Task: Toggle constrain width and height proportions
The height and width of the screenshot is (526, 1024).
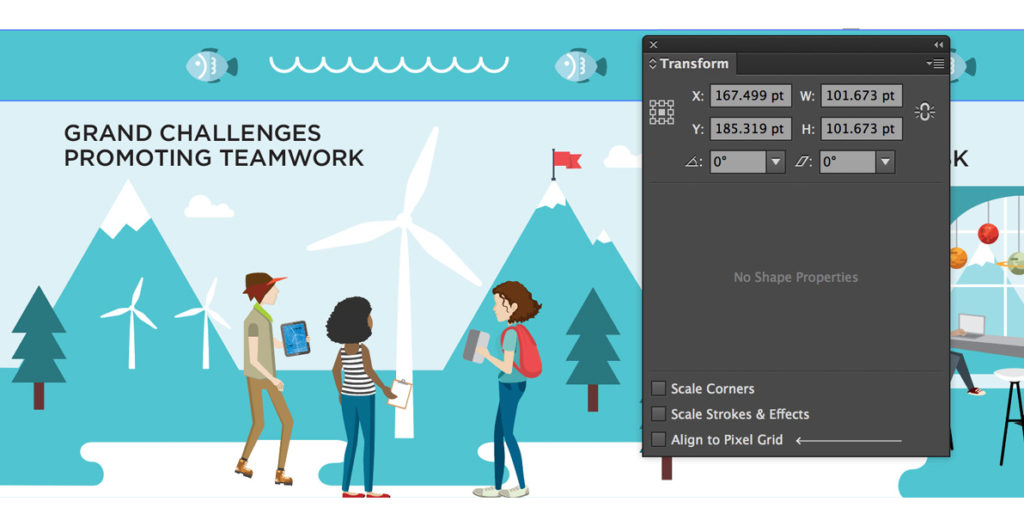Action: click(924, 112)
